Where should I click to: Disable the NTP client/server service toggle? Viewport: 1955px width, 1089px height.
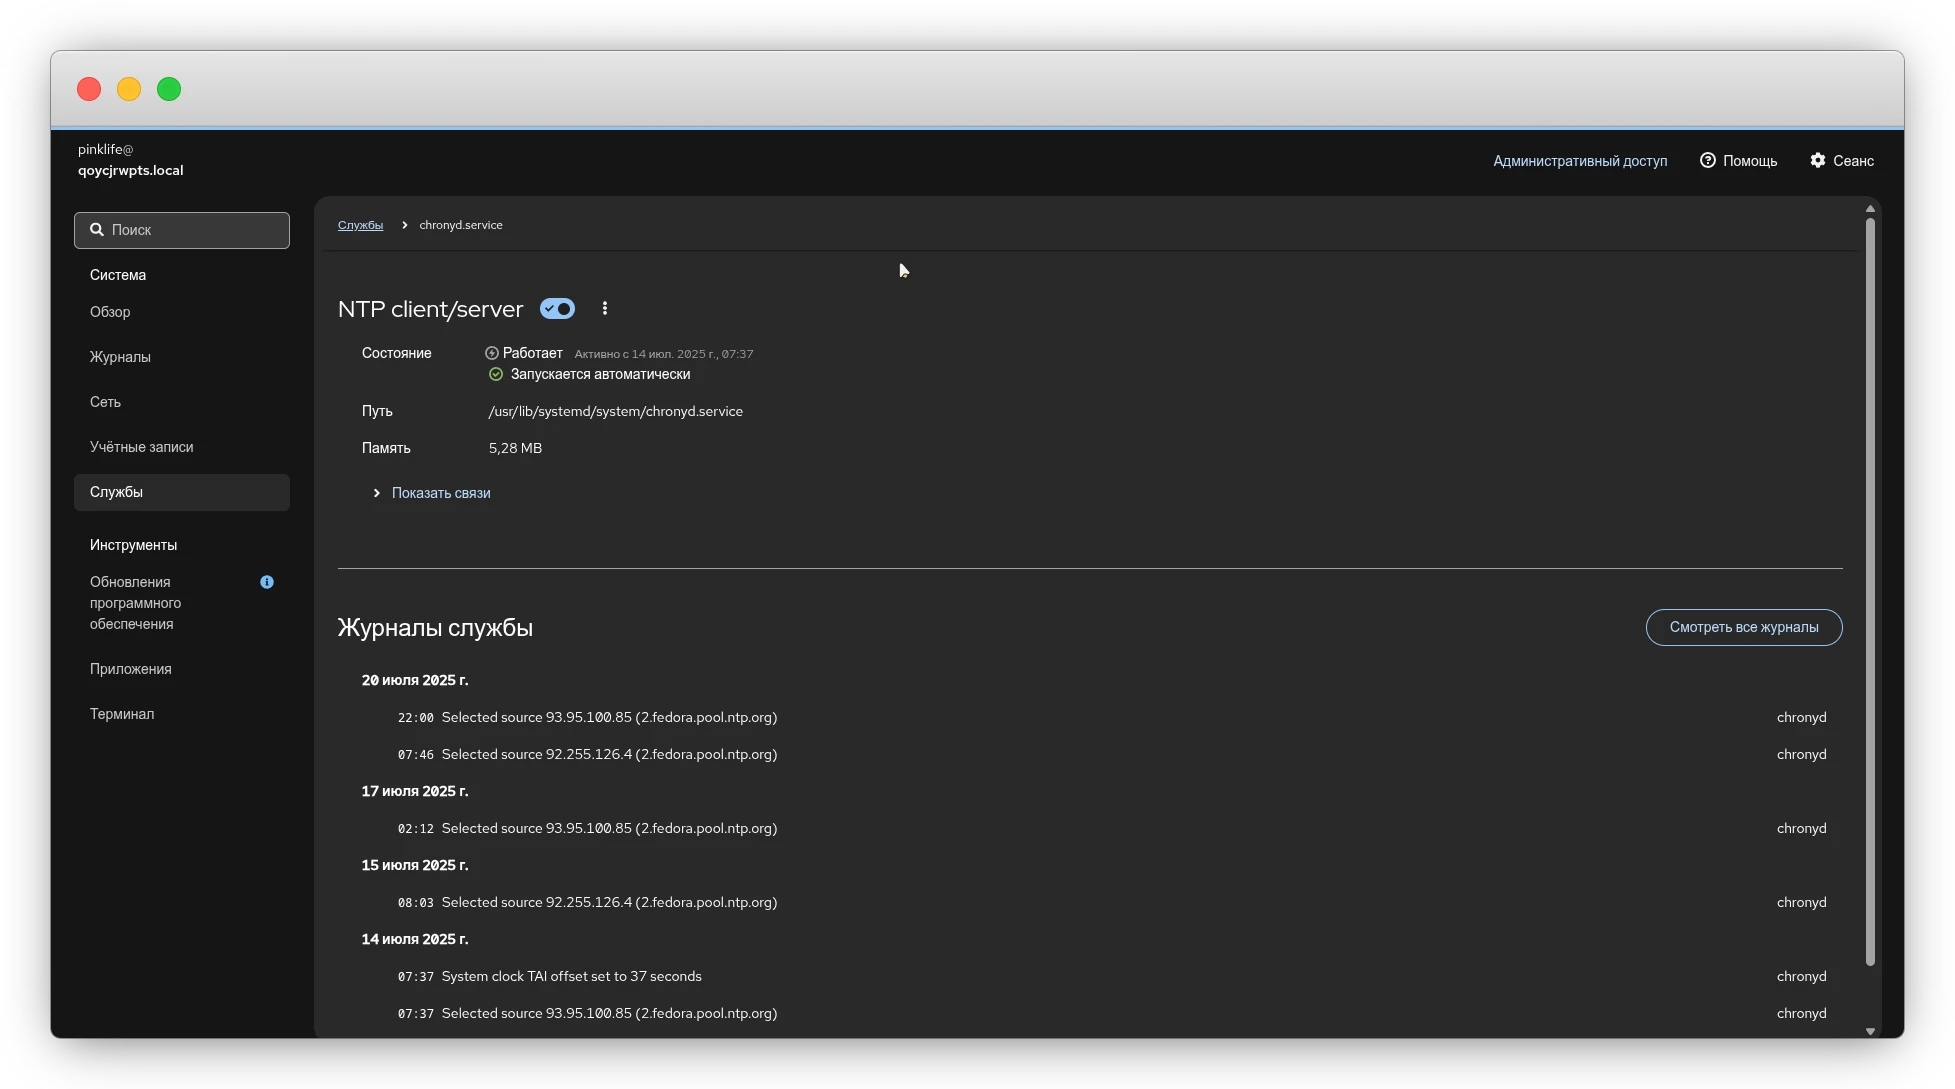coord(557,309)
